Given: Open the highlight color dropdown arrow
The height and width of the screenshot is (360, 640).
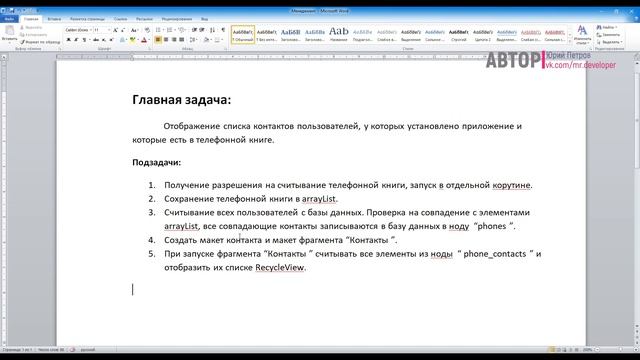Looking at the screenshot, I should [x=137, y=40].
